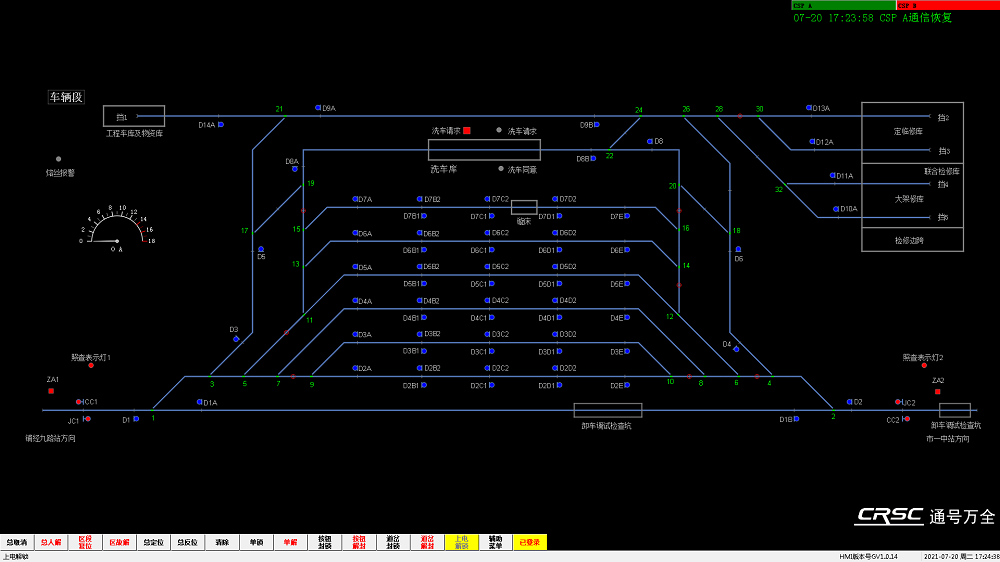Click the yellow 上电解锁 button
This screenshot has width=1000, height=562.
[x=461, y=542]
